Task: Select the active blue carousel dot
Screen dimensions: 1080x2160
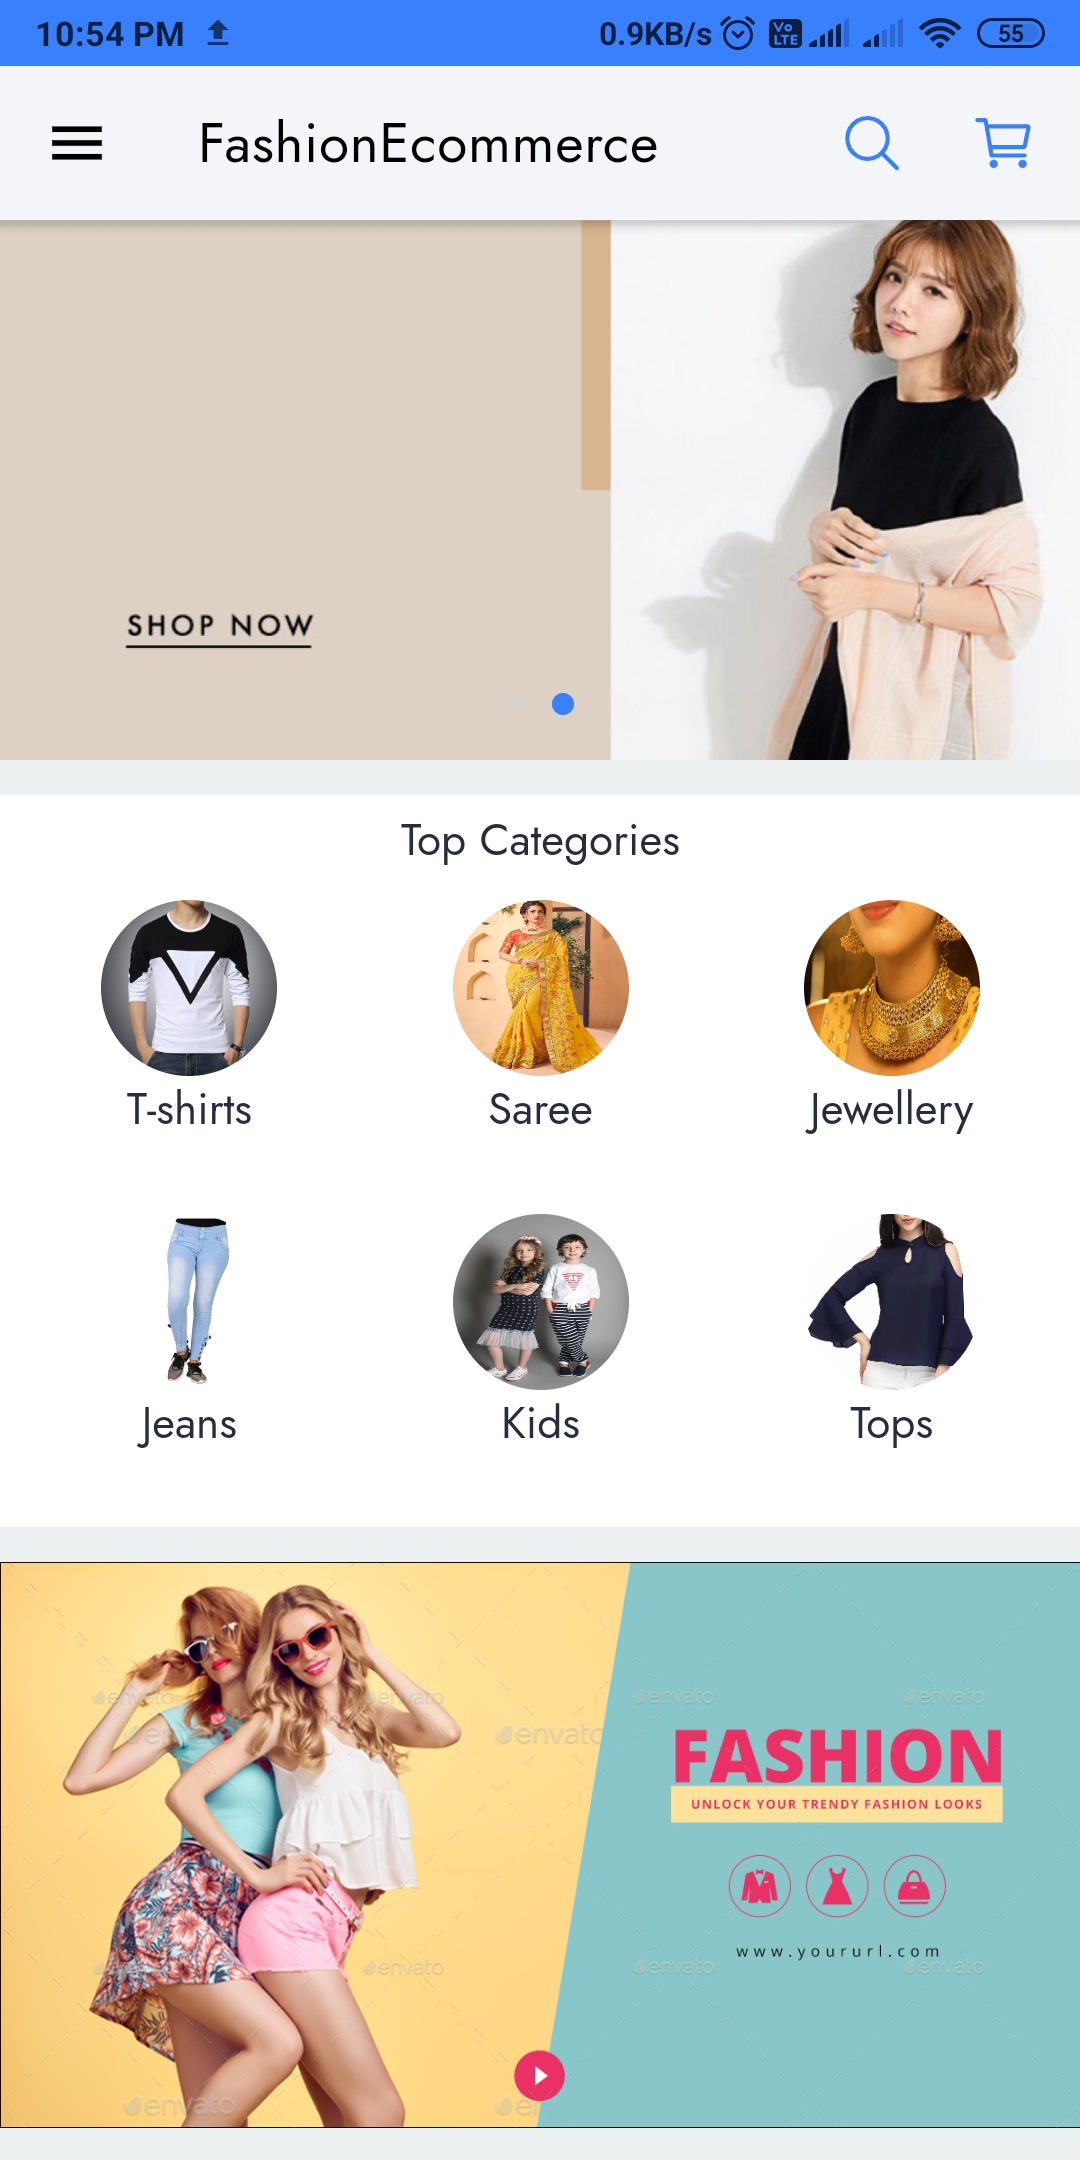Action: 563,704
